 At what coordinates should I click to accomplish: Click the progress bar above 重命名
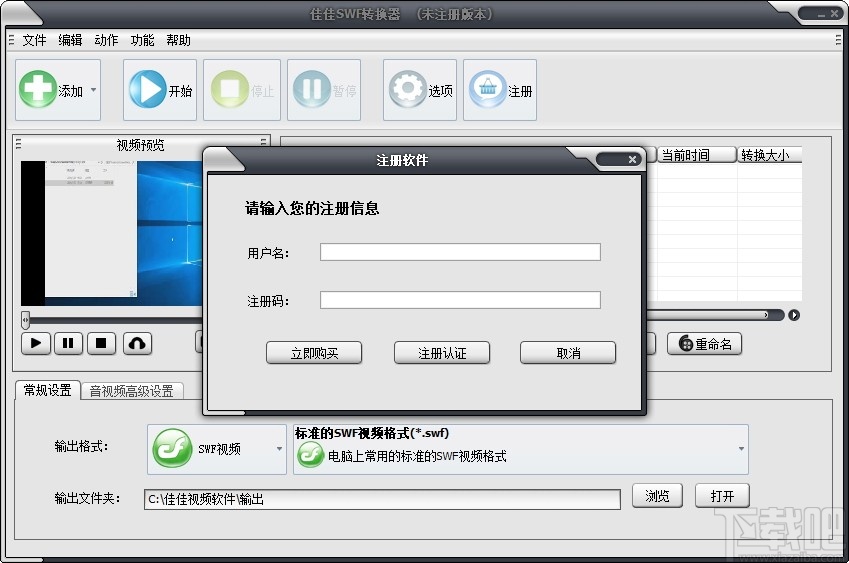point(715,315)
